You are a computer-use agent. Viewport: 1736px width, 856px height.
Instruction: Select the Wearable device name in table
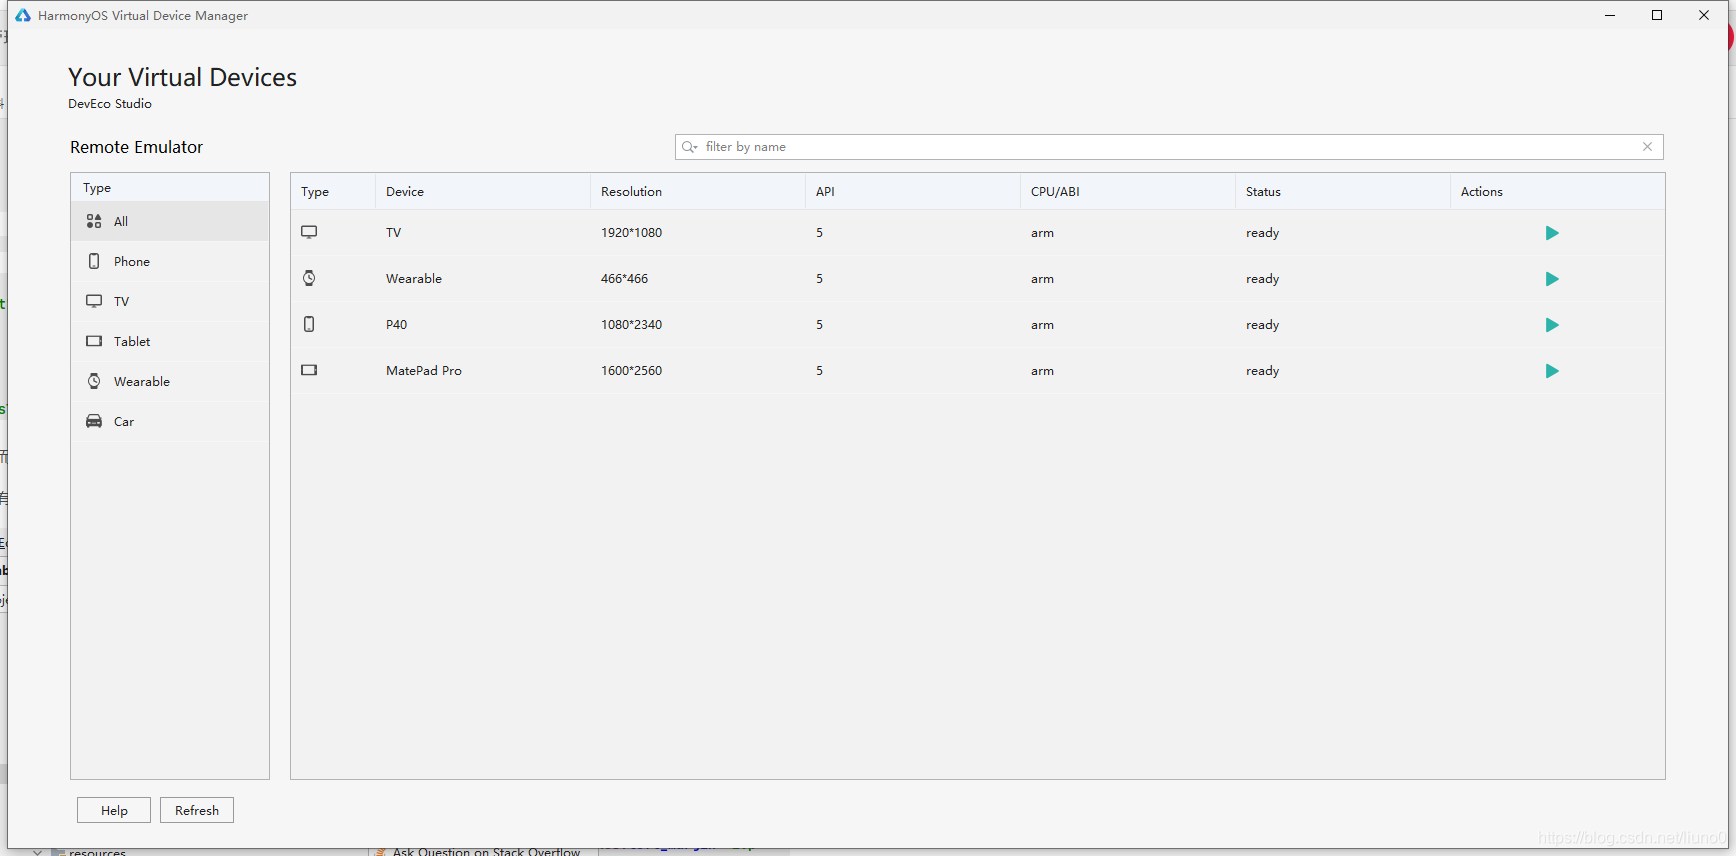tap(414, 279)
